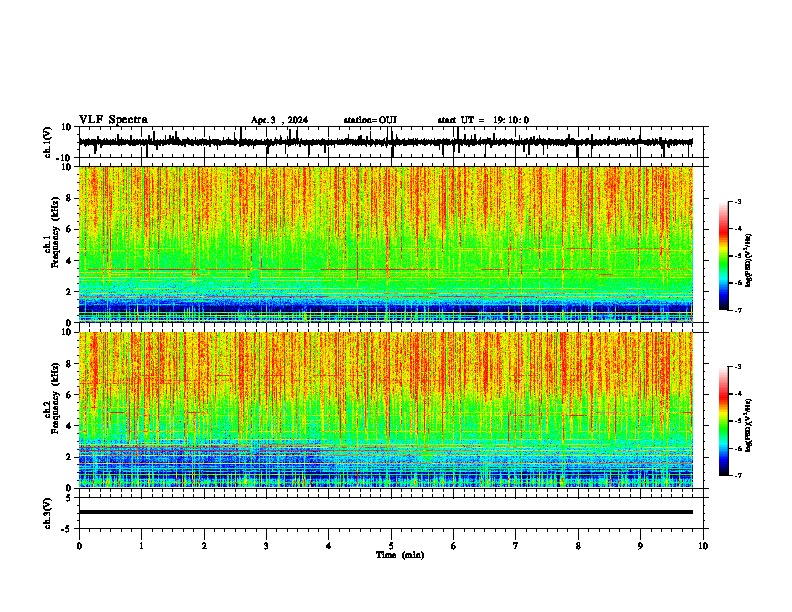This screenshot has width=792, height=612.
Task: Select the "start UT = 19:10:0" text
Action: (x=483, y=120)
